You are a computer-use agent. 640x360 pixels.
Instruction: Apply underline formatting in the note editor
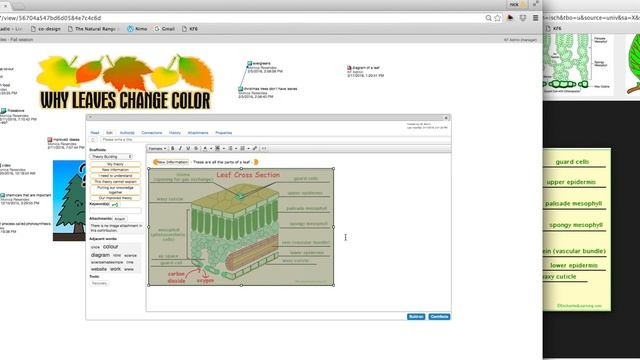tap(188, 149)
